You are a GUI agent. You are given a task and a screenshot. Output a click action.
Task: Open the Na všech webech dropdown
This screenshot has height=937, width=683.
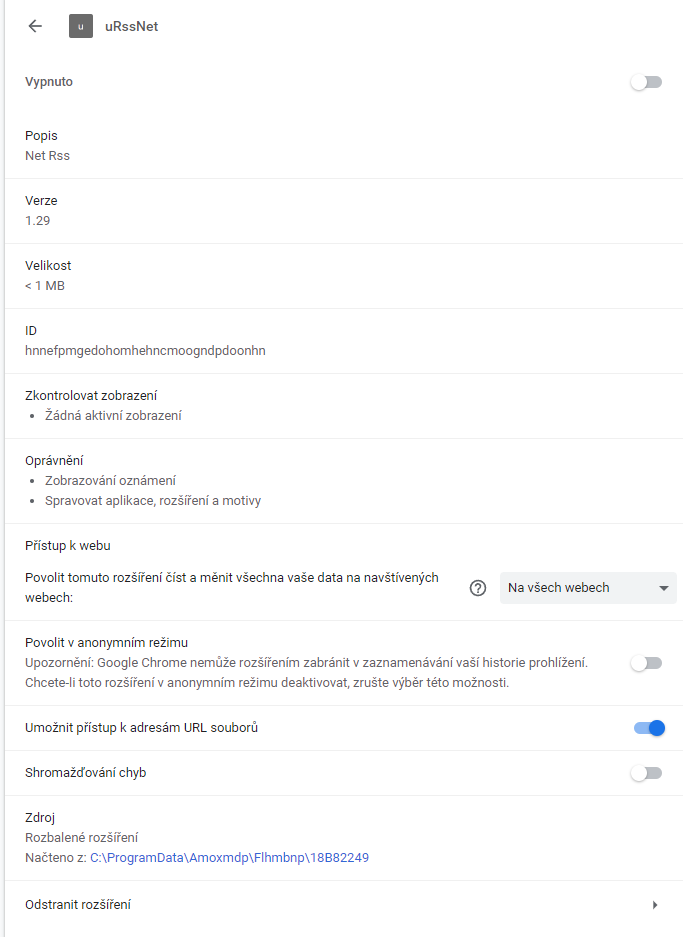[588, 588]
